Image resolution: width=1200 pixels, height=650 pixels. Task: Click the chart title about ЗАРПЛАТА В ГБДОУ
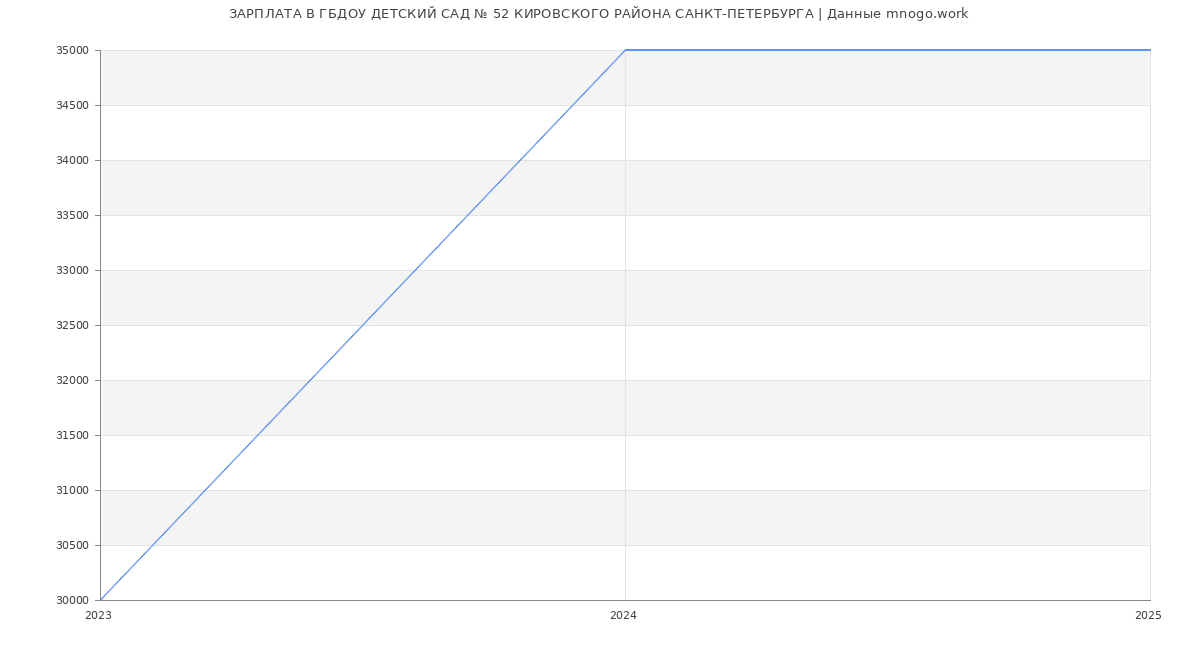click(x=598, y=14)
